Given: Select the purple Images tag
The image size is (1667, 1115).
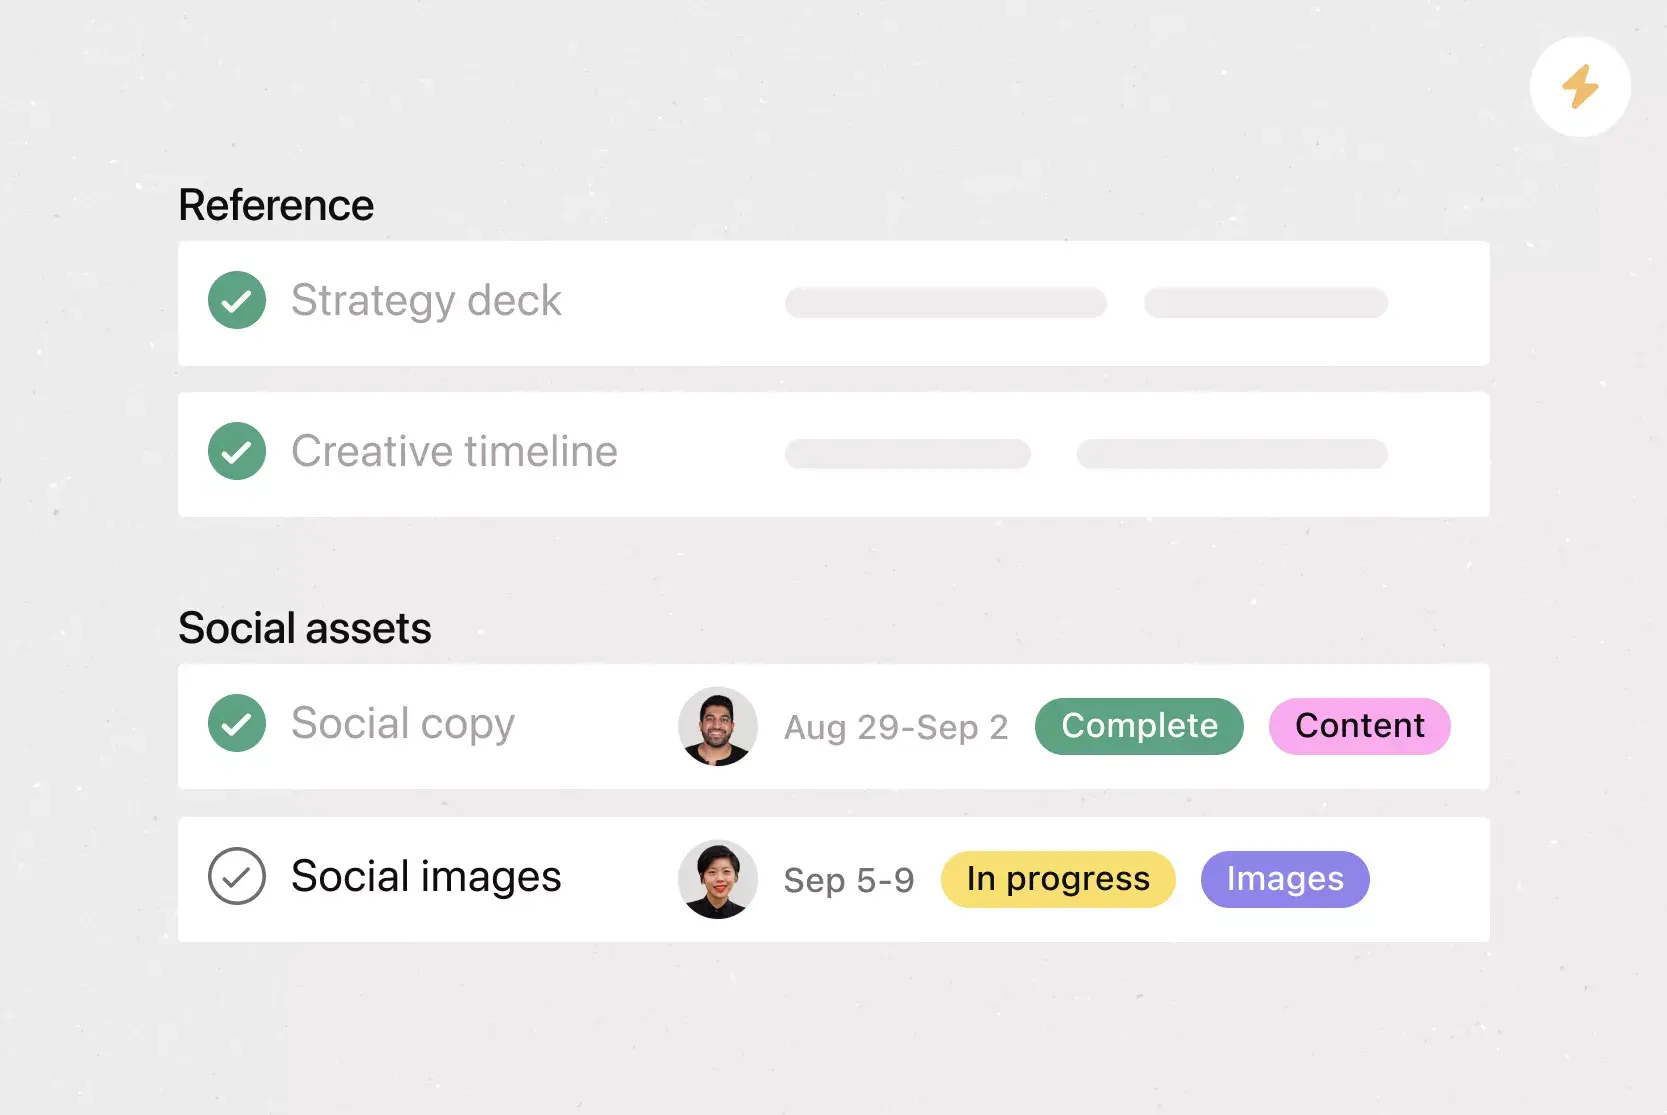Looking at the screenshot, I should [x=1285, y=879].
